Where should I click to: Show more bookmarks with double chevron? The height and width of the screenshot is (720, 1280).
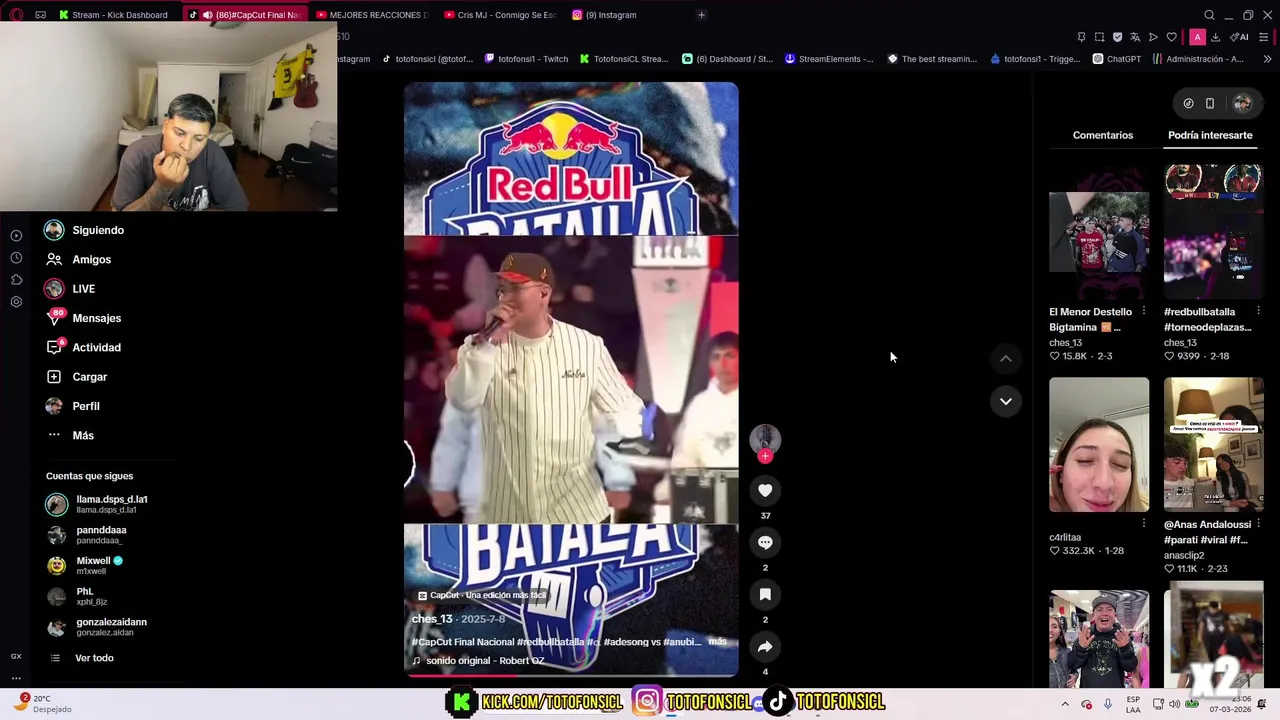(1267, 59)
